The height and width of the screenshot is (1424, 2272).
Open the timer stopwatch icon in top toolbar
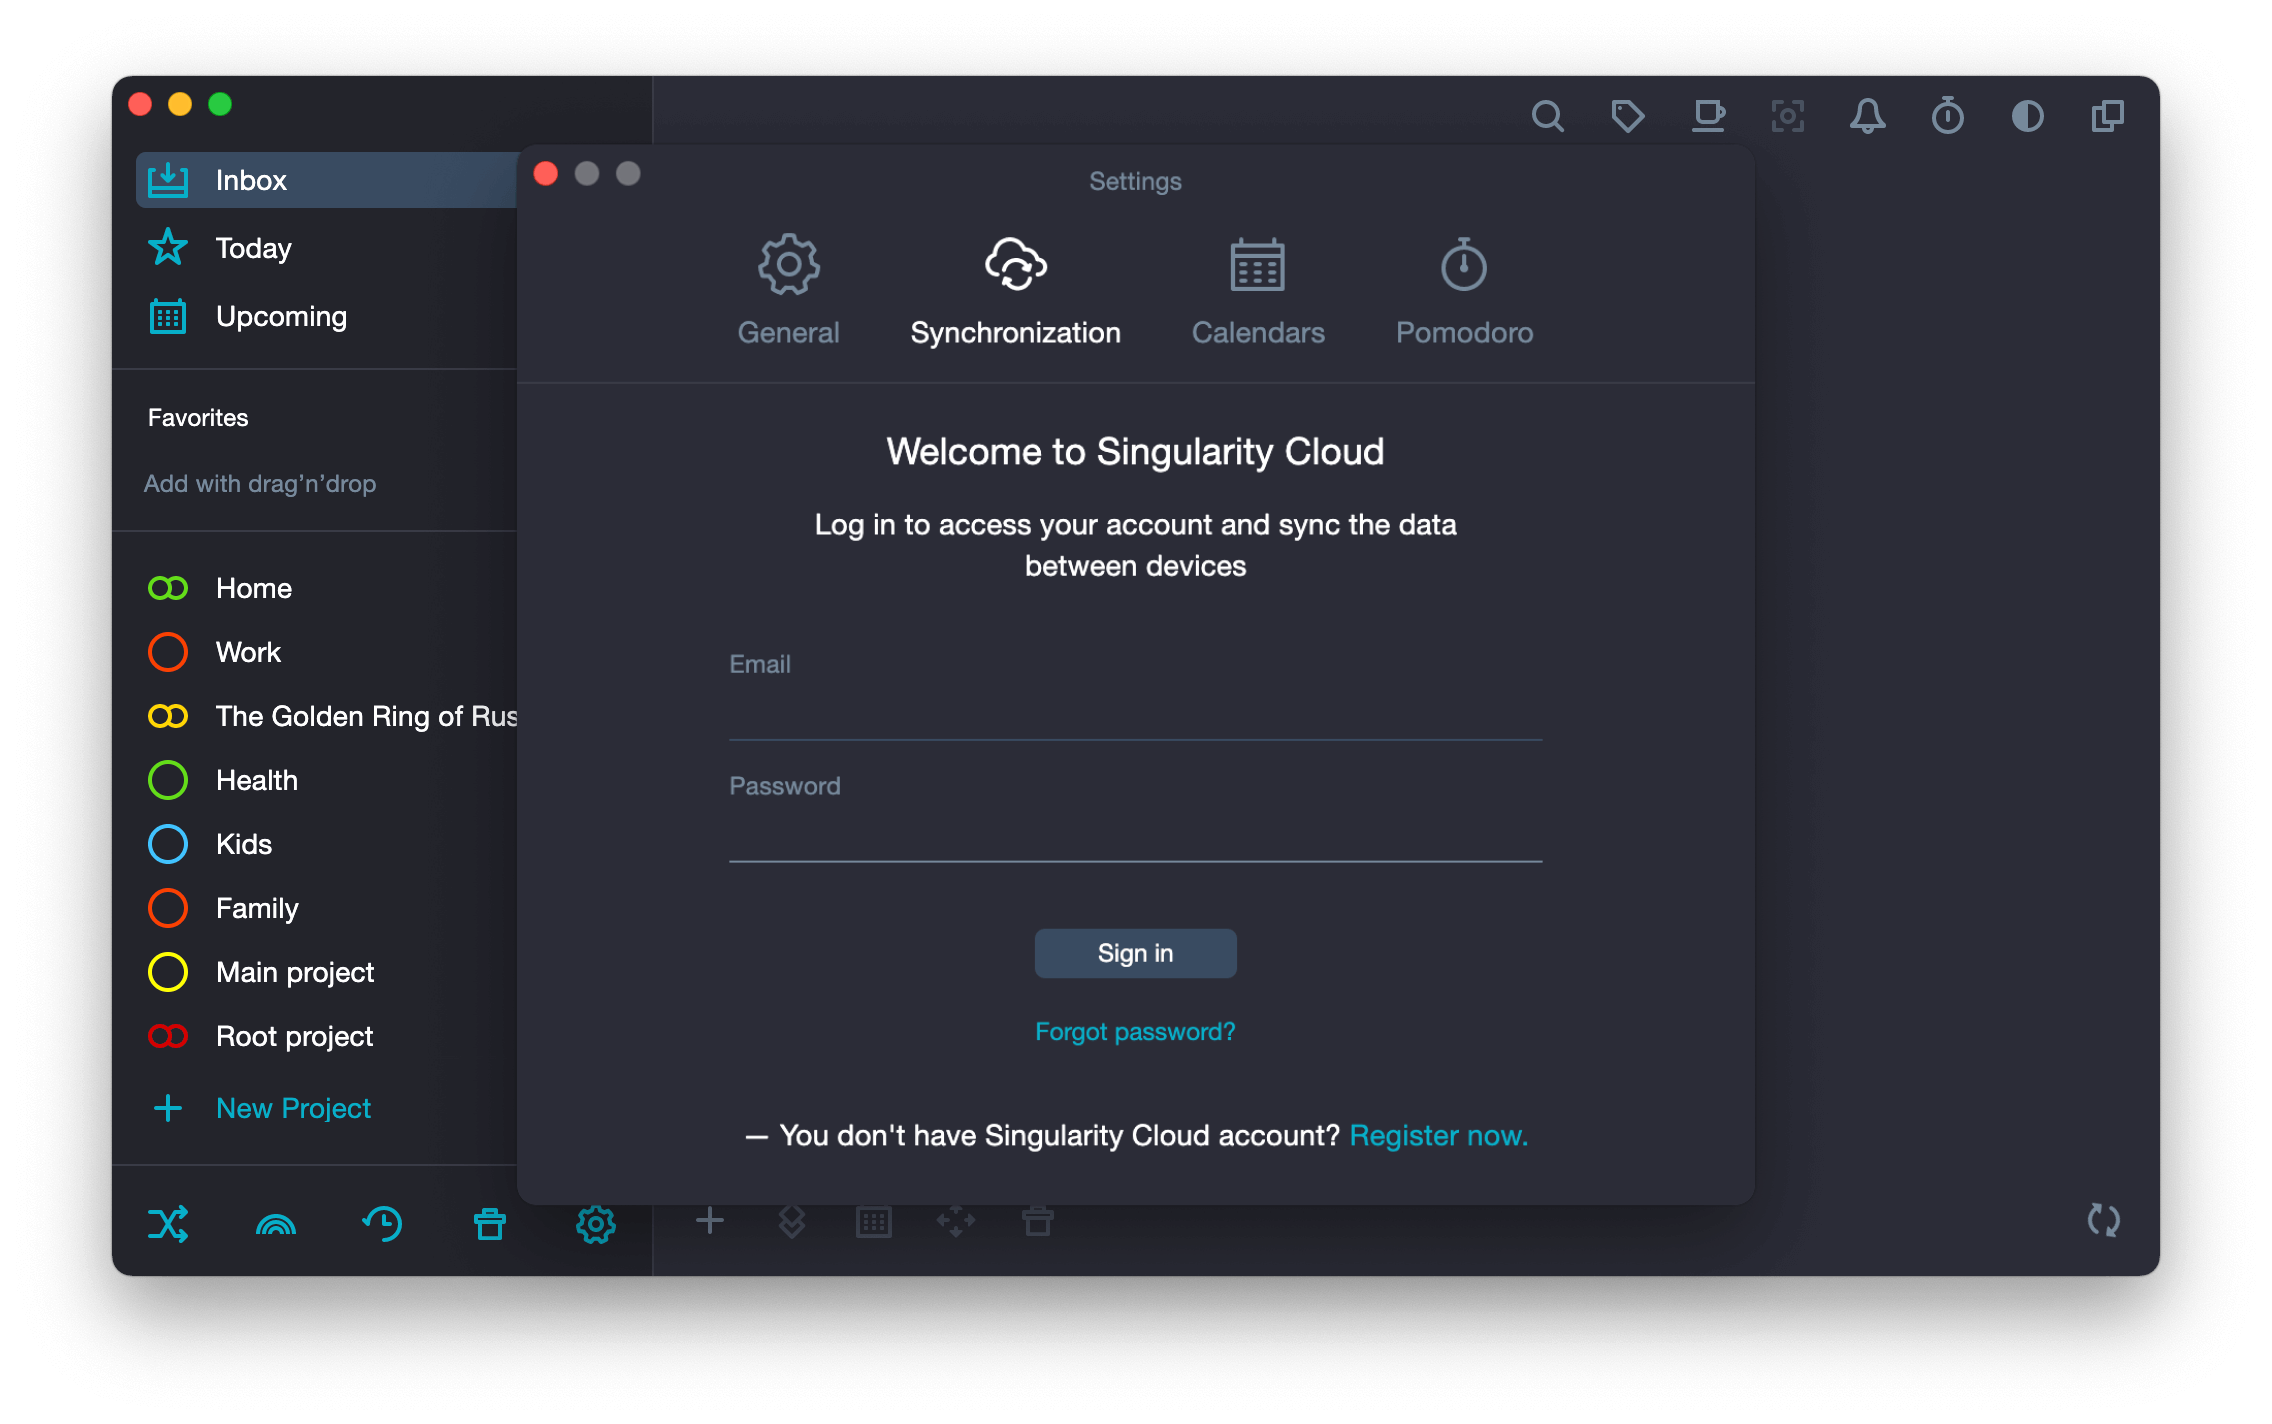pyautogui.click(x=1947, y=116)
